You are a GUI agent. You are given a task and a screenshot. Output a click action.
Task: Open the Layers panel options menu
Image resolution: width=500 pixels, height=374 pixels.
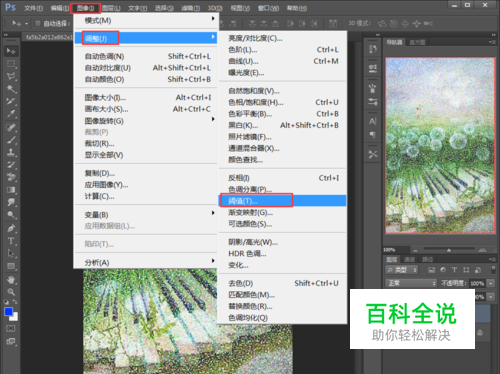[x=492, y=259]
